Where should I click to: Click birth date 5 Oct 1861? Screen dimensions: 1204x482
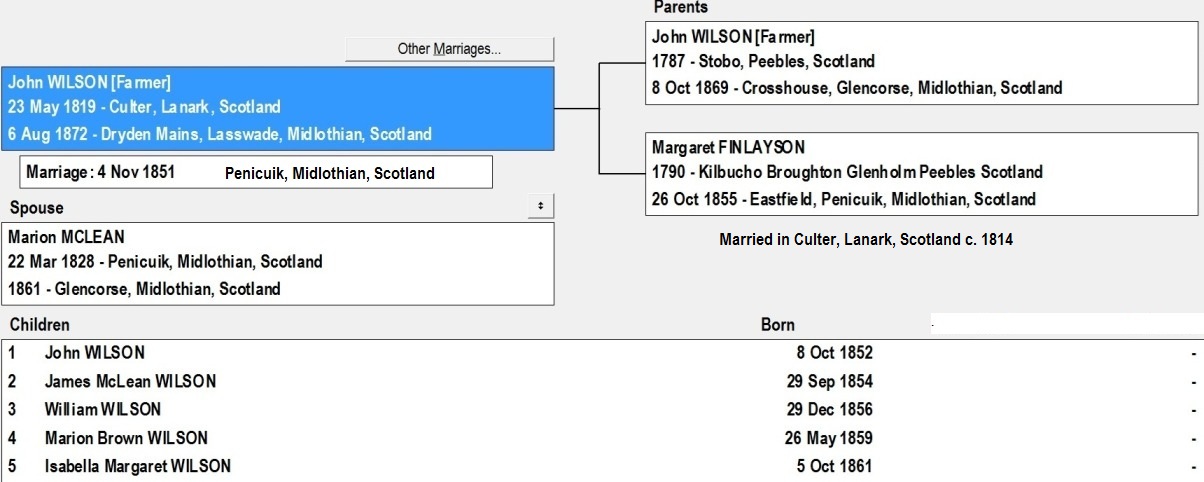(x=834, y=466)
